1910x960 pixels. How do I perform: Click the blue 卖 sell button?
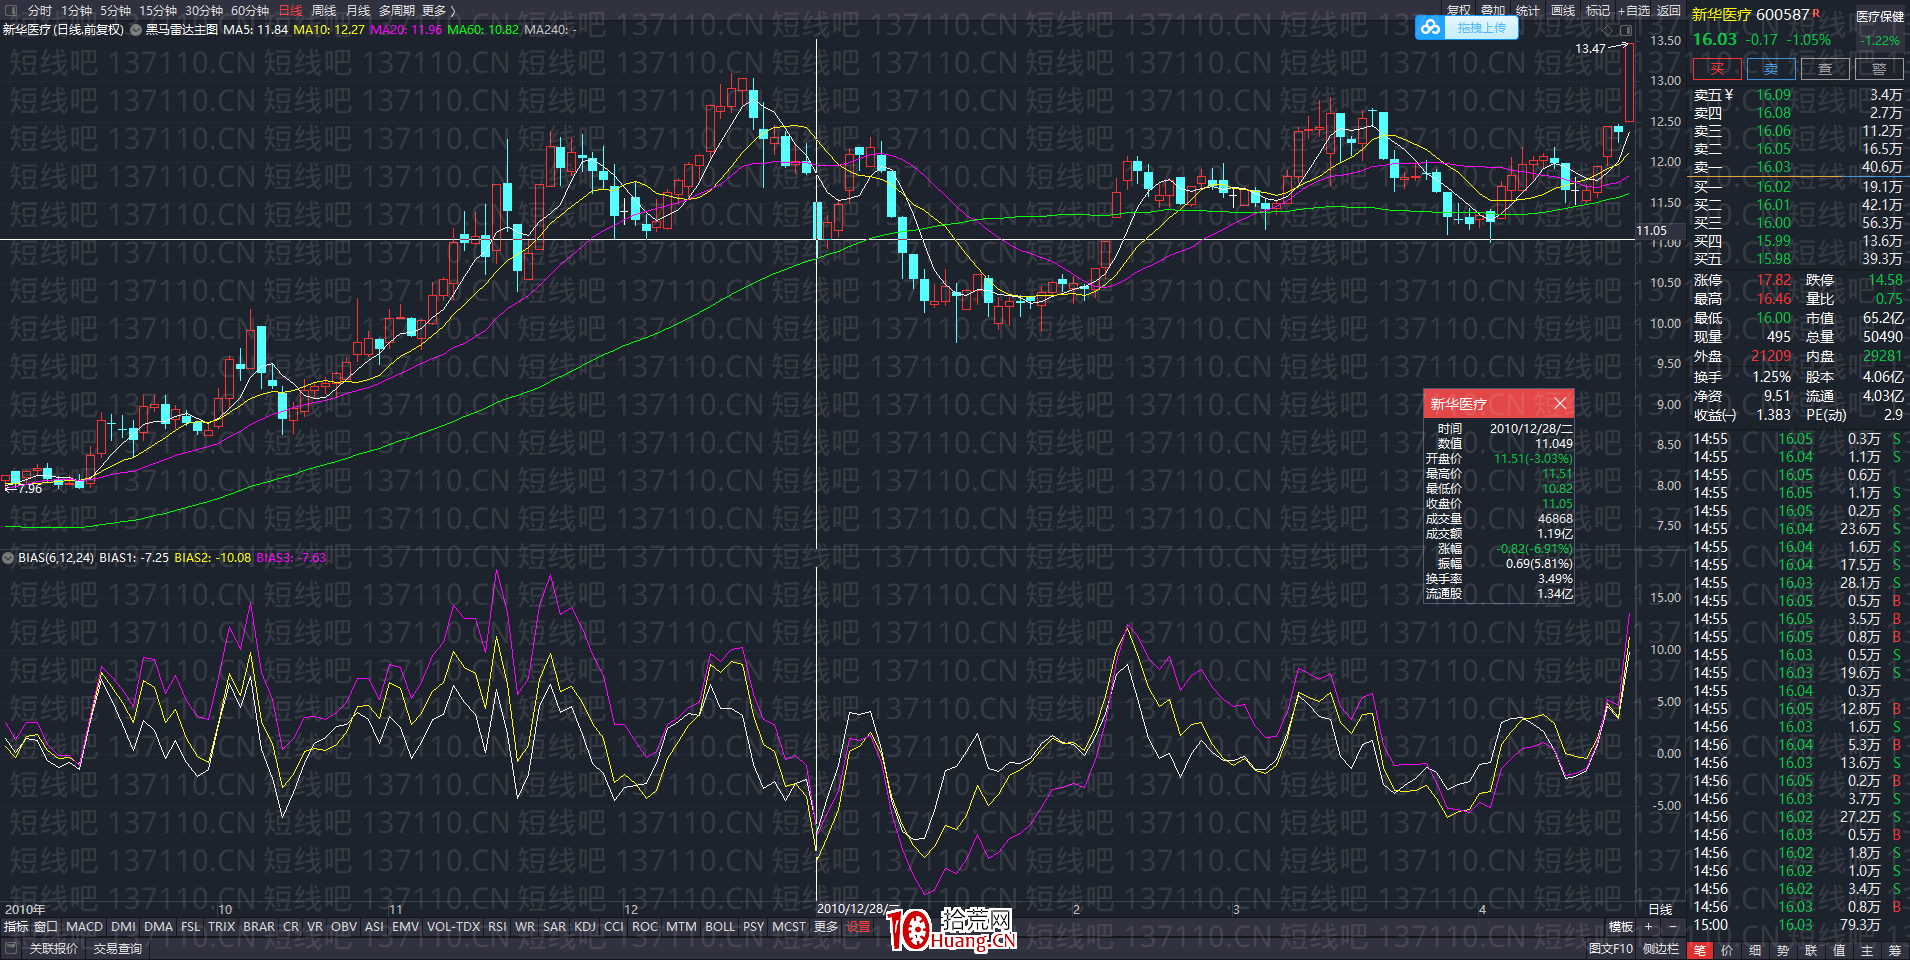[1771, 69]
